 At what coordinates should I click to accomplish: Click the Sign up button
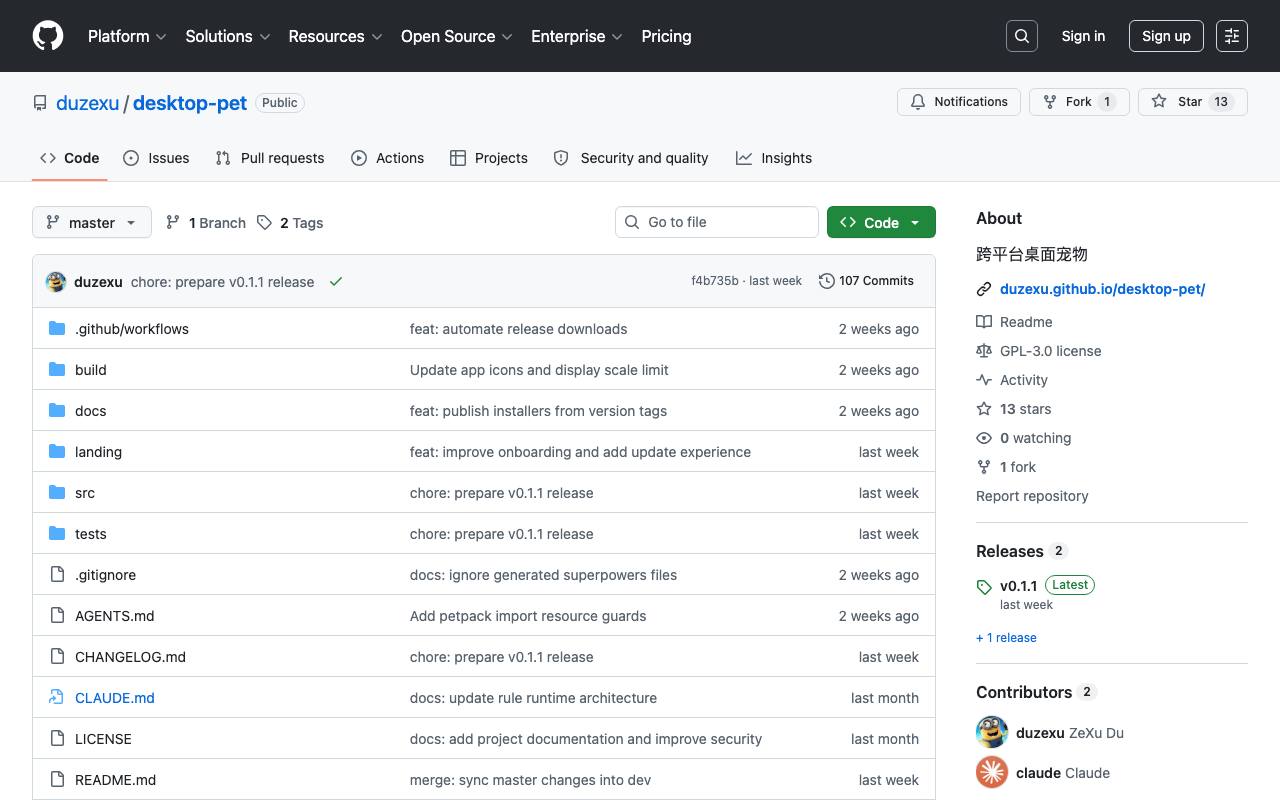tap(1166, 36)
